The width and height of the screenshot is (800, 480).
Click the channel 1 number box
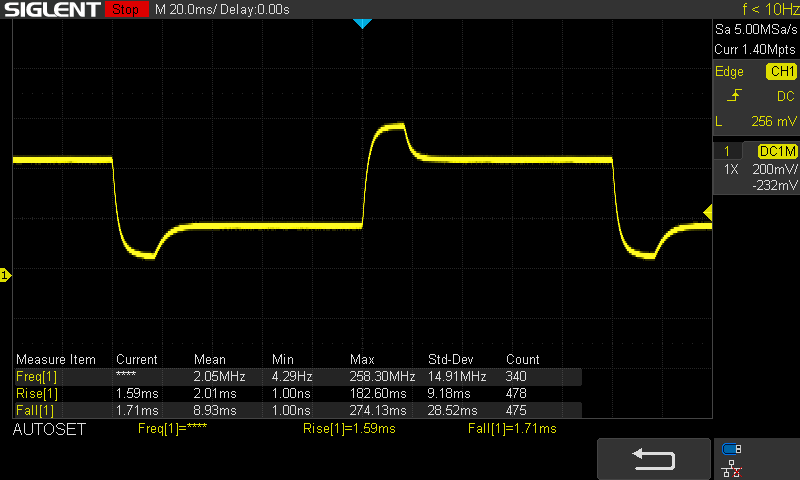click(x=727, y=151)
